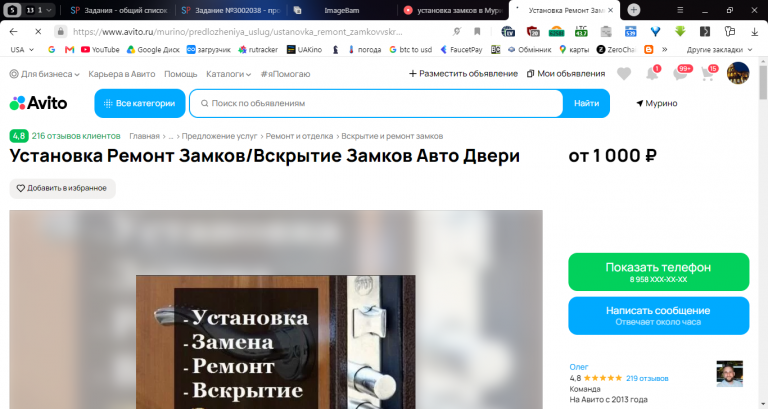768x409 pixels.
Task: Open the browser downloads arrow icon
Action: tap(754, 31)
